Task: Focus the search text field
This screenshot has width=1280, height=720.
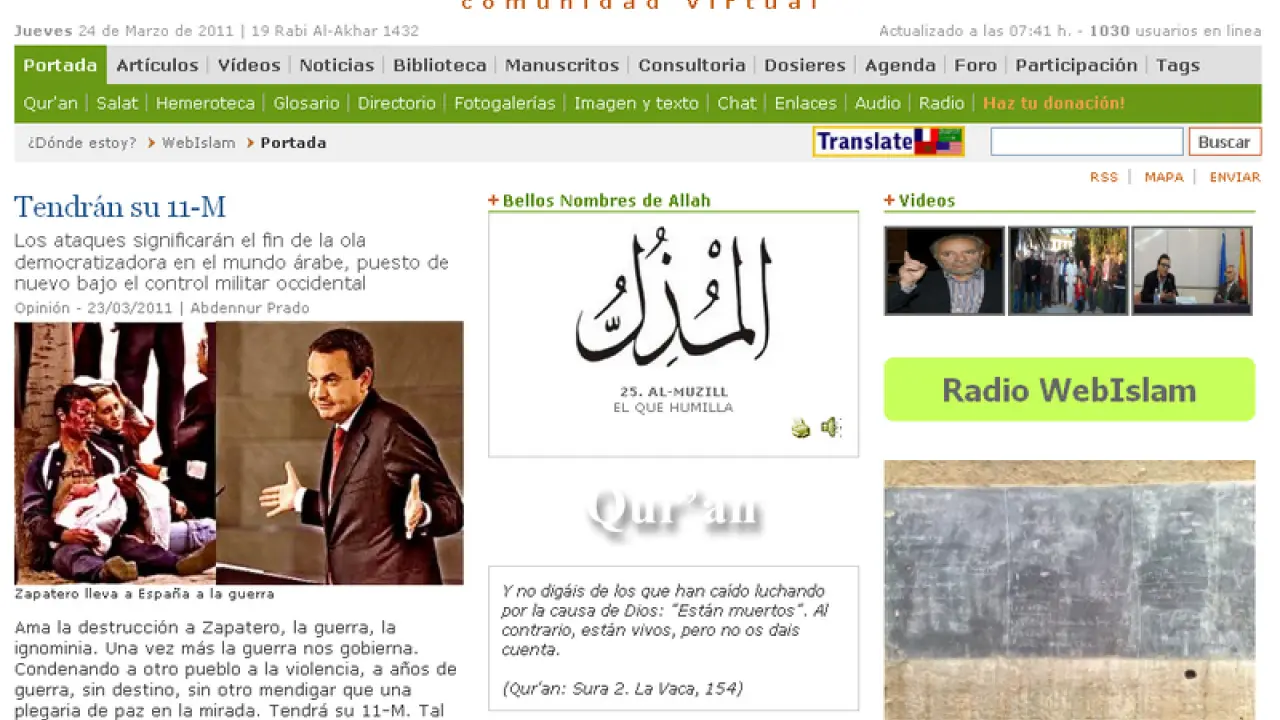Action: tap(1086, 142)
